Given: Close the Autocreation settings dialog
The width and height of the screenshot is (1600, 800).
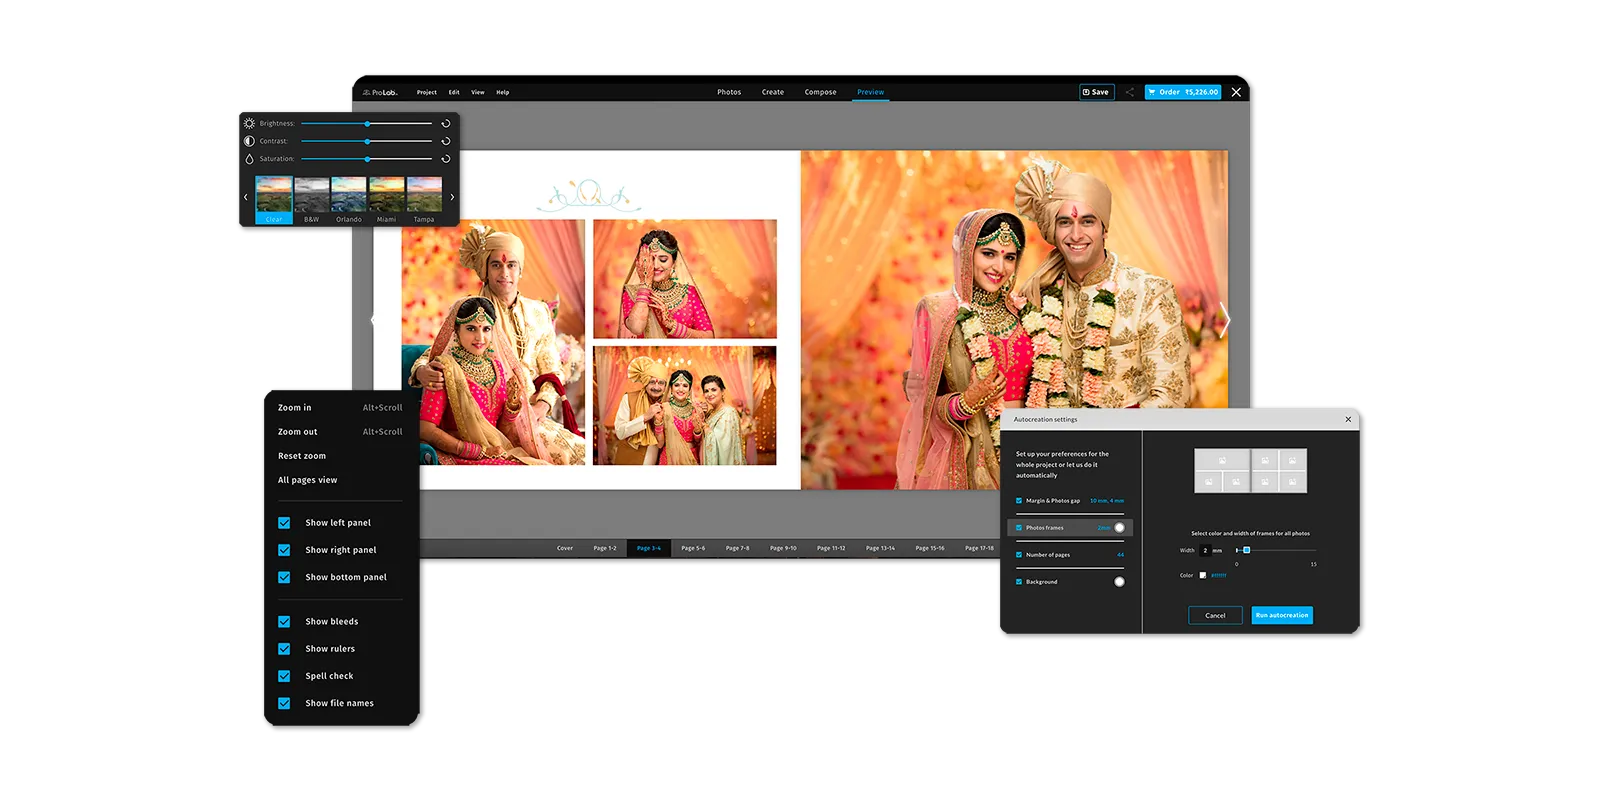Looking at the screenshot, I should 1348,420.
